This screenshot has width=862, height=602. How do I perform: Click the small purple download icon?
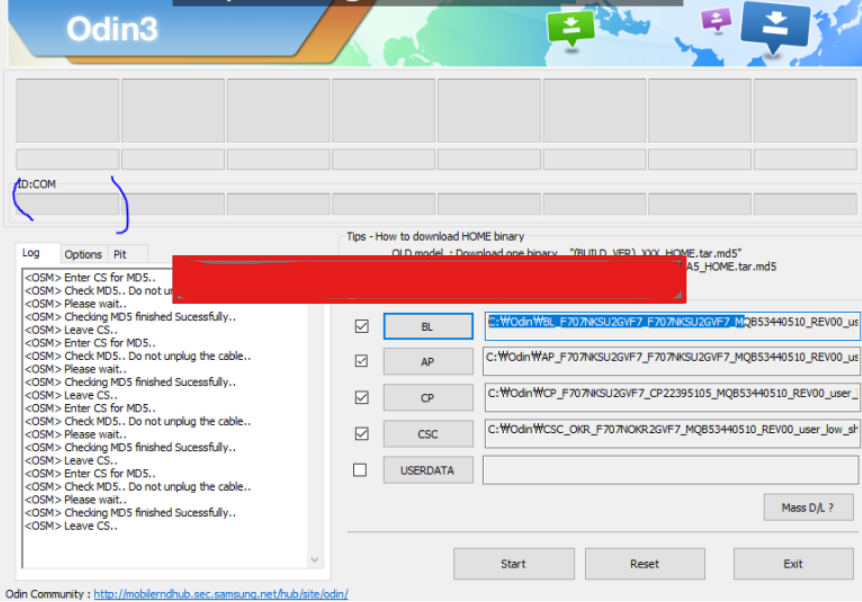[x=716, y=21]
